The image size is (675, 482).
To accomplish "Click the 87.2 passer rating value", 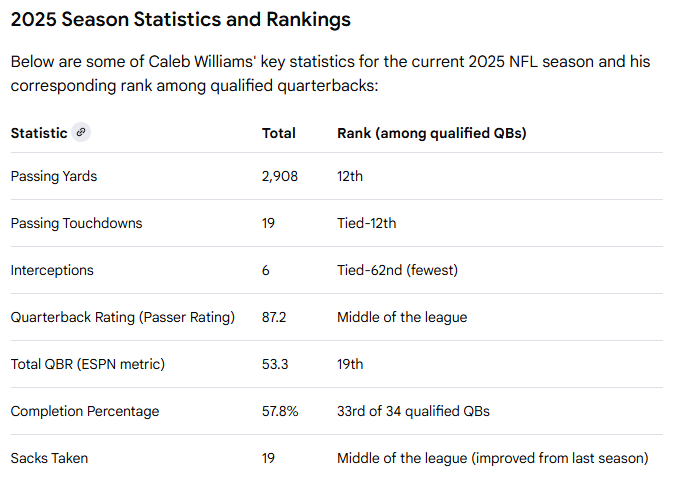I will pyautogui.click(x=274, y=317).
